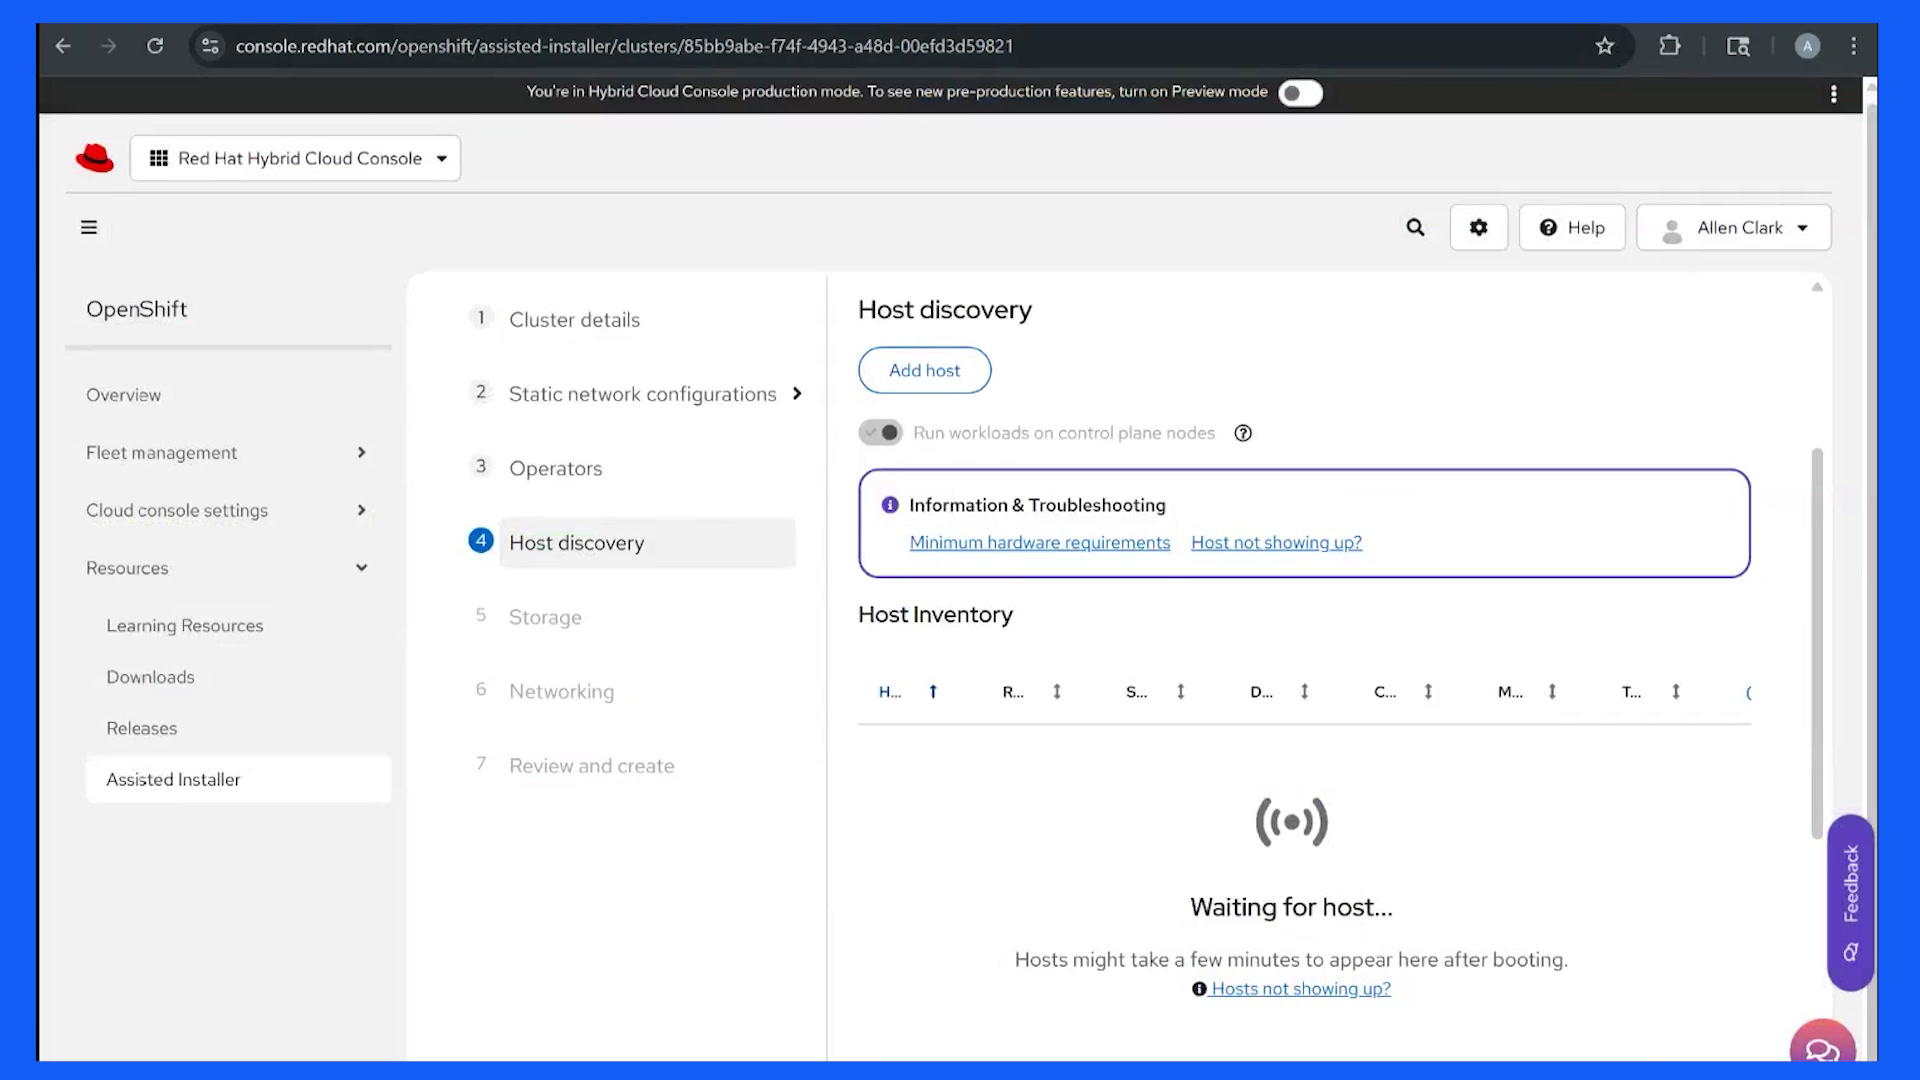Expand Fleet management in sidebar
The width and height of the screenshot is (1920, 1080).
[x=227, y=453]
